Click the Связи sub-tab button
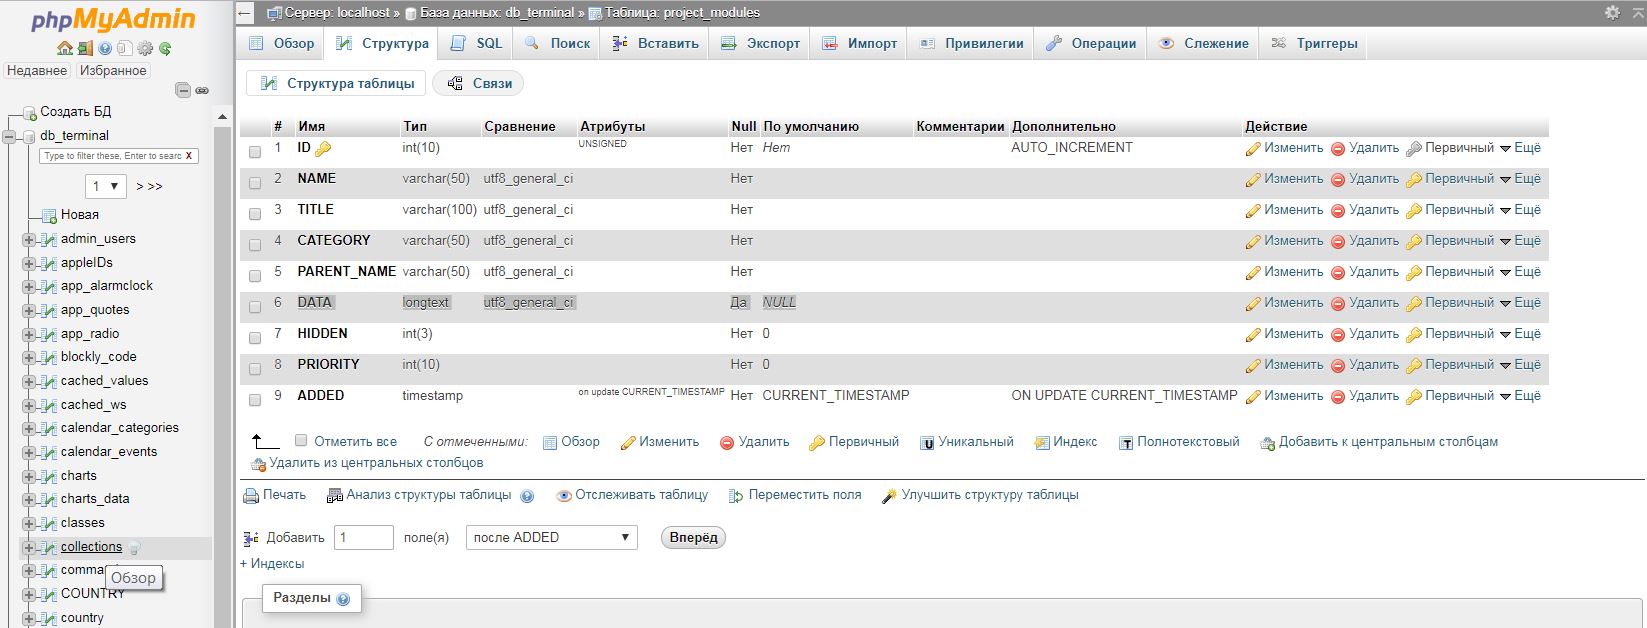The height and width of the screenshot is (628, 1647). (x=478, y=84)
